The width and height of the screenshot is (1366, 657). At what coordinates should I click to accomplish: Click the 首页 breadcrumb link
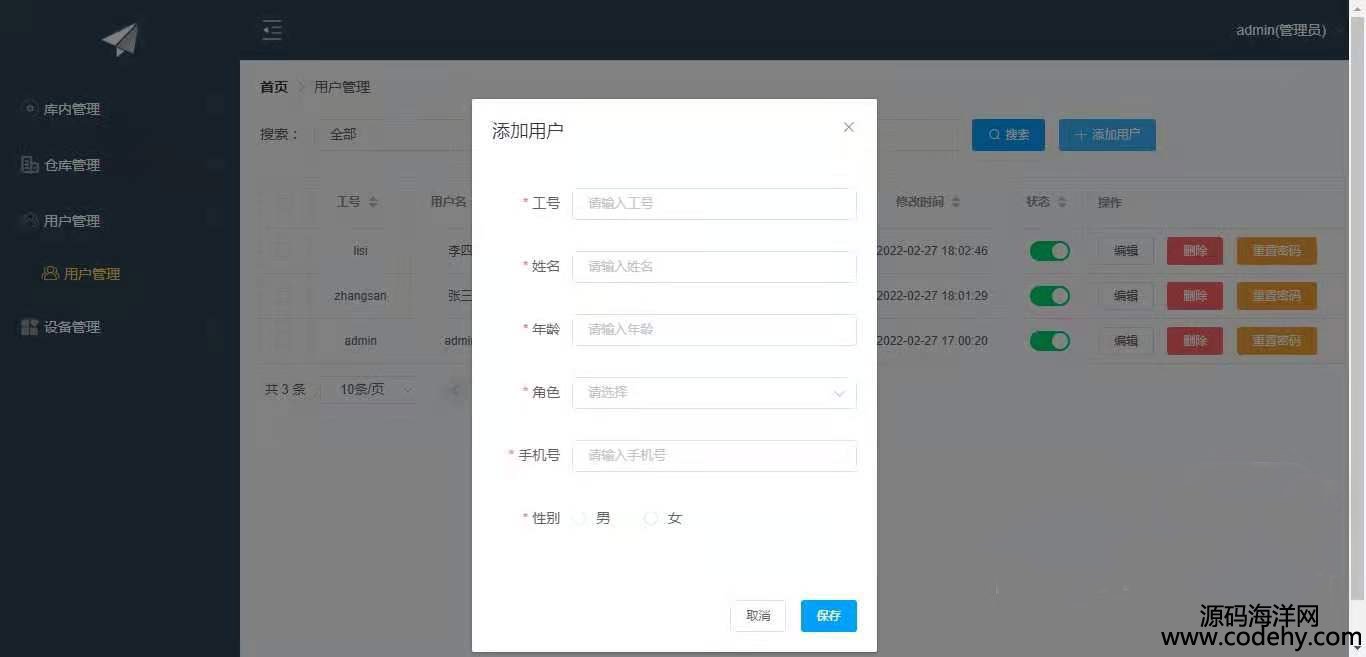(x=274, y=87)
